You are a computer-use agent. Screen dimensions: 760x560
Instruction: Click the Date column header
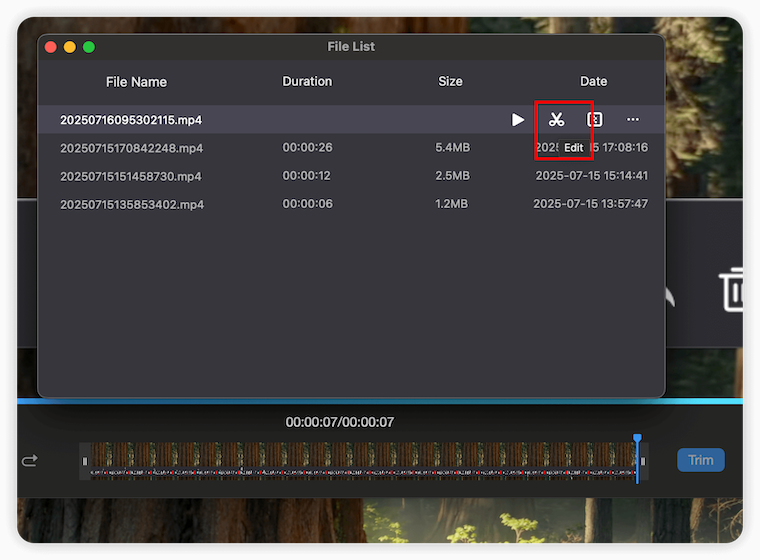click(593, 82)
